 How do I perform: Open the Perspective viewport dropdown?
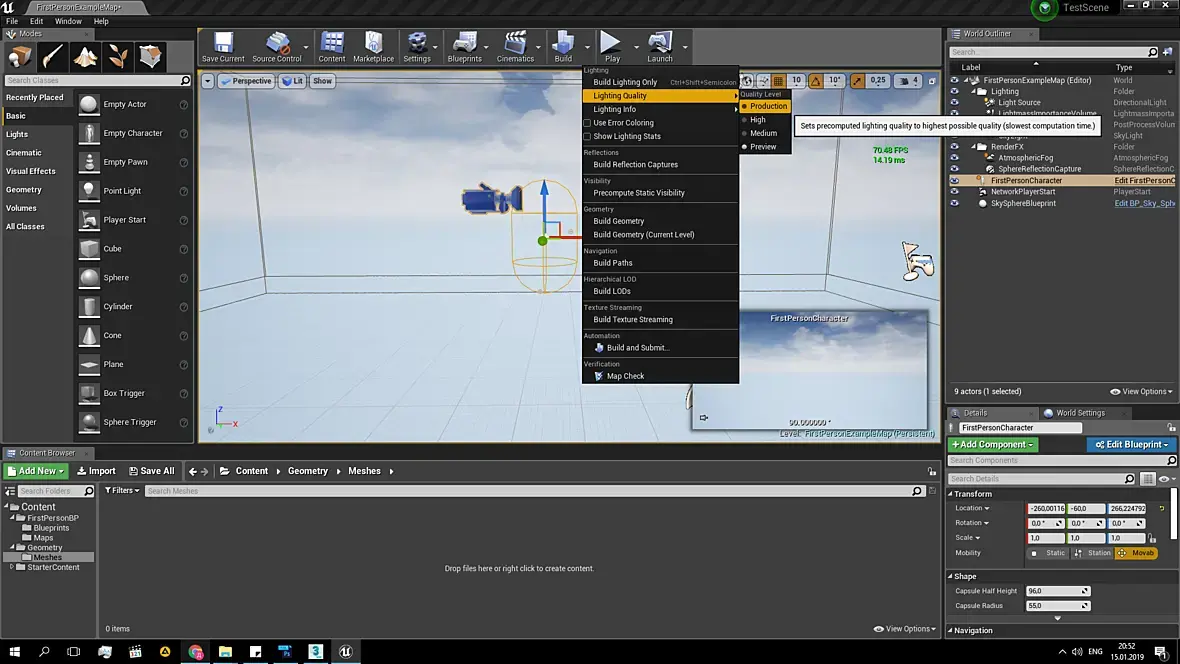coord(247,81)
